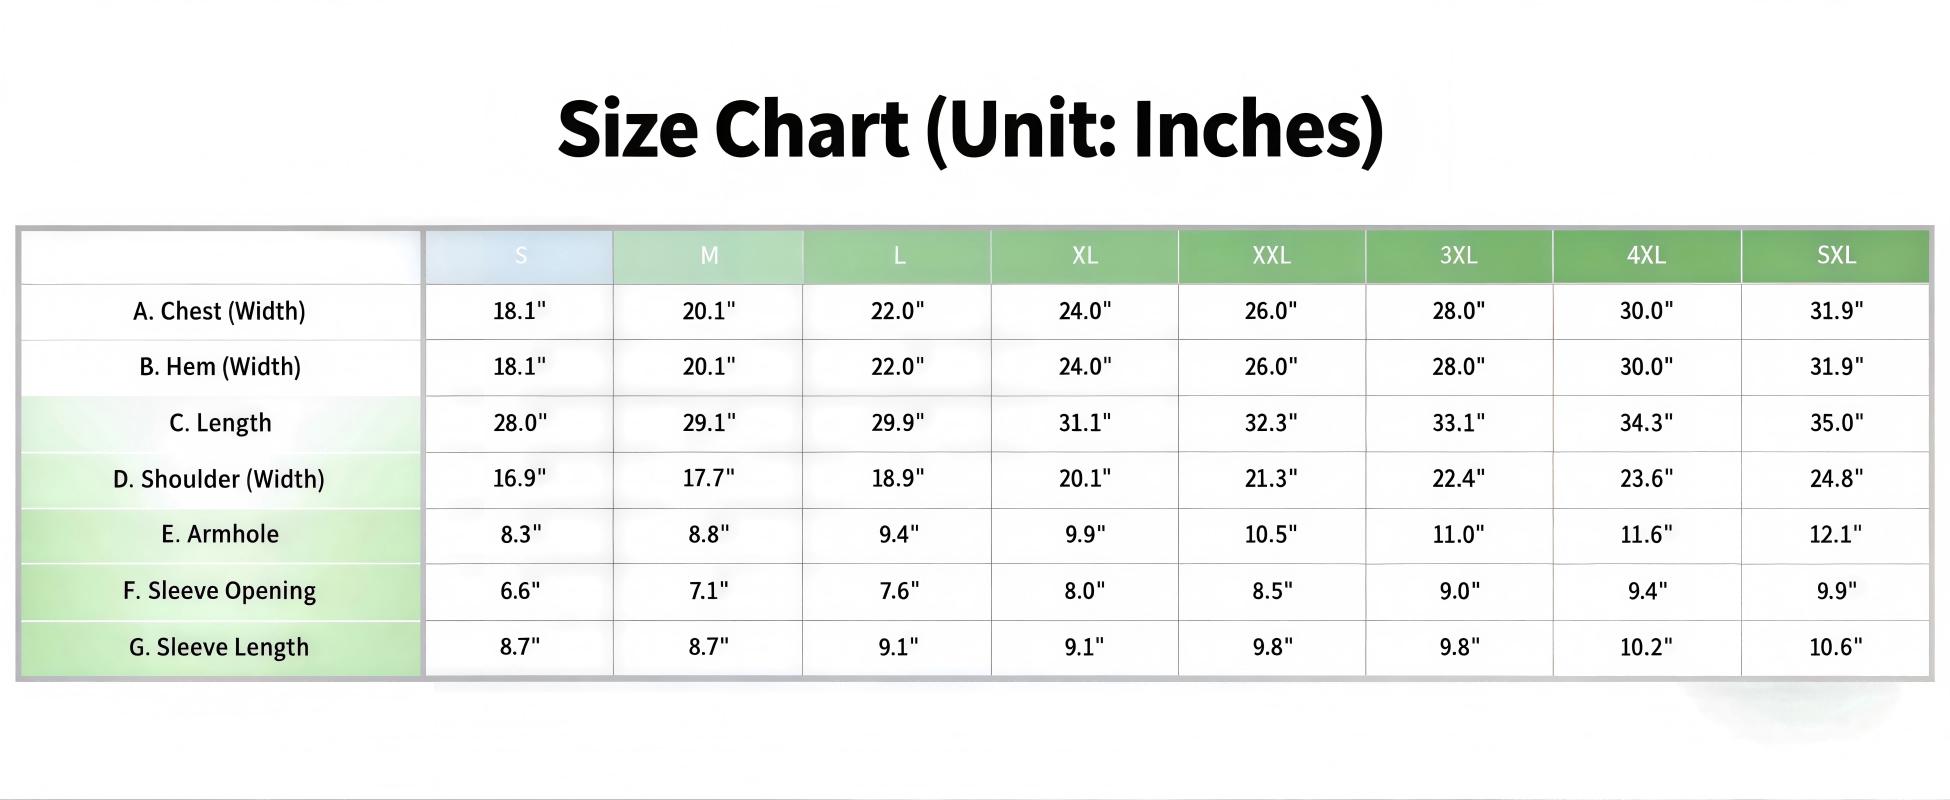Viewport: 1950px width, 800px height.
Task: Click the E. Armhole row label
Action: pos(220,534)
